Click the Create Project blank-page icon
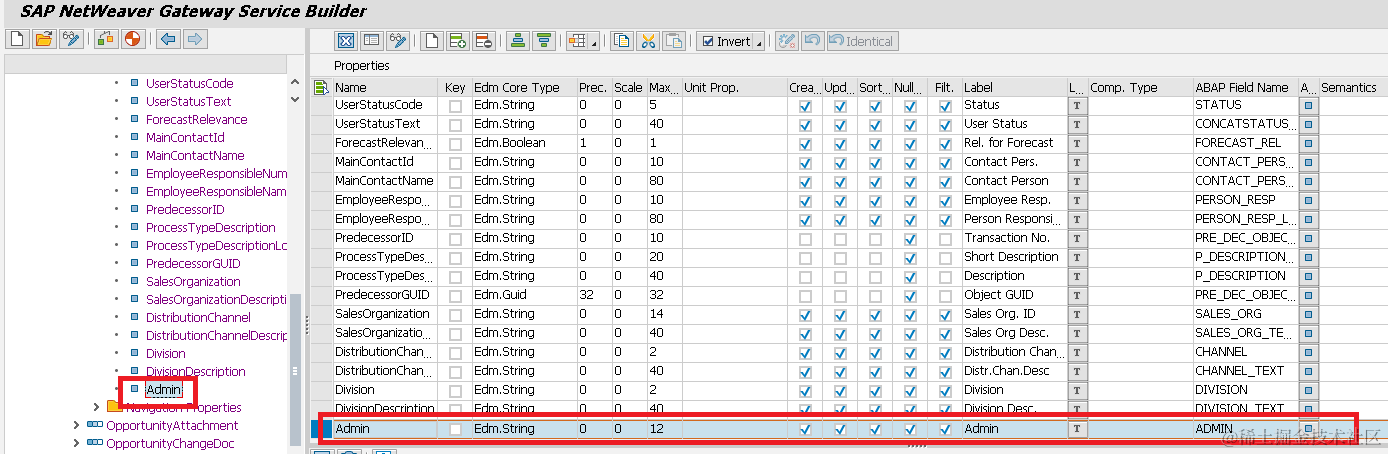 [x=16, y=39]
